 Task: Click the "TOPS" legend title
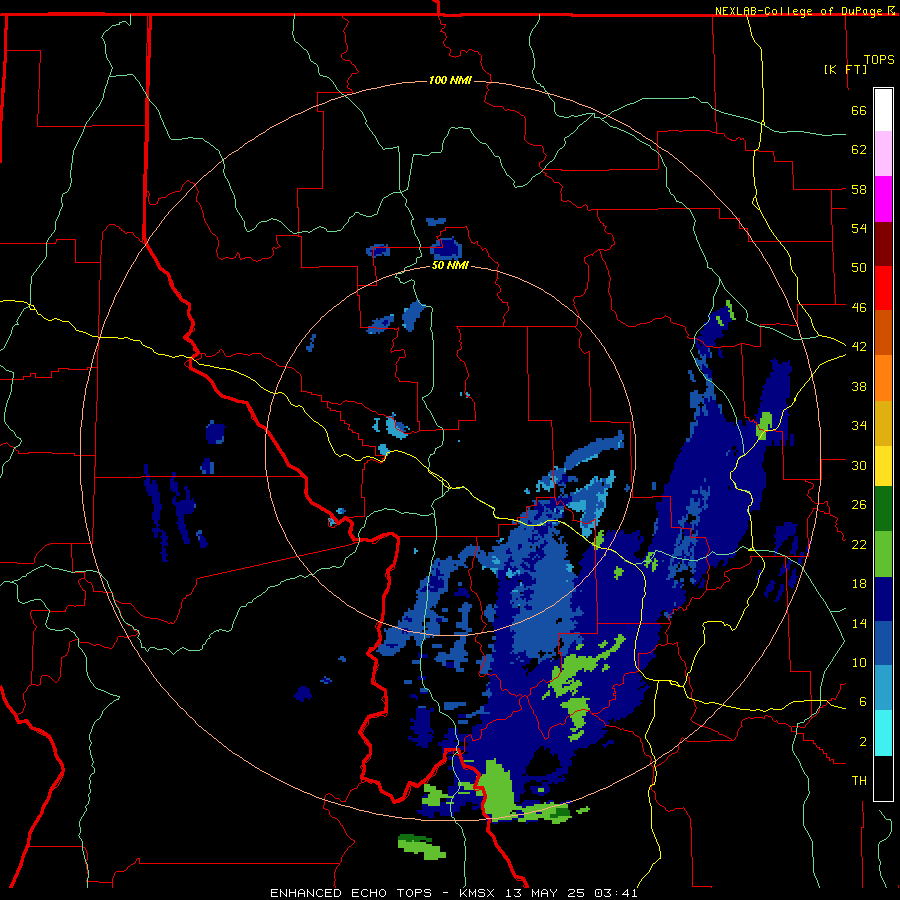point(879,60)
